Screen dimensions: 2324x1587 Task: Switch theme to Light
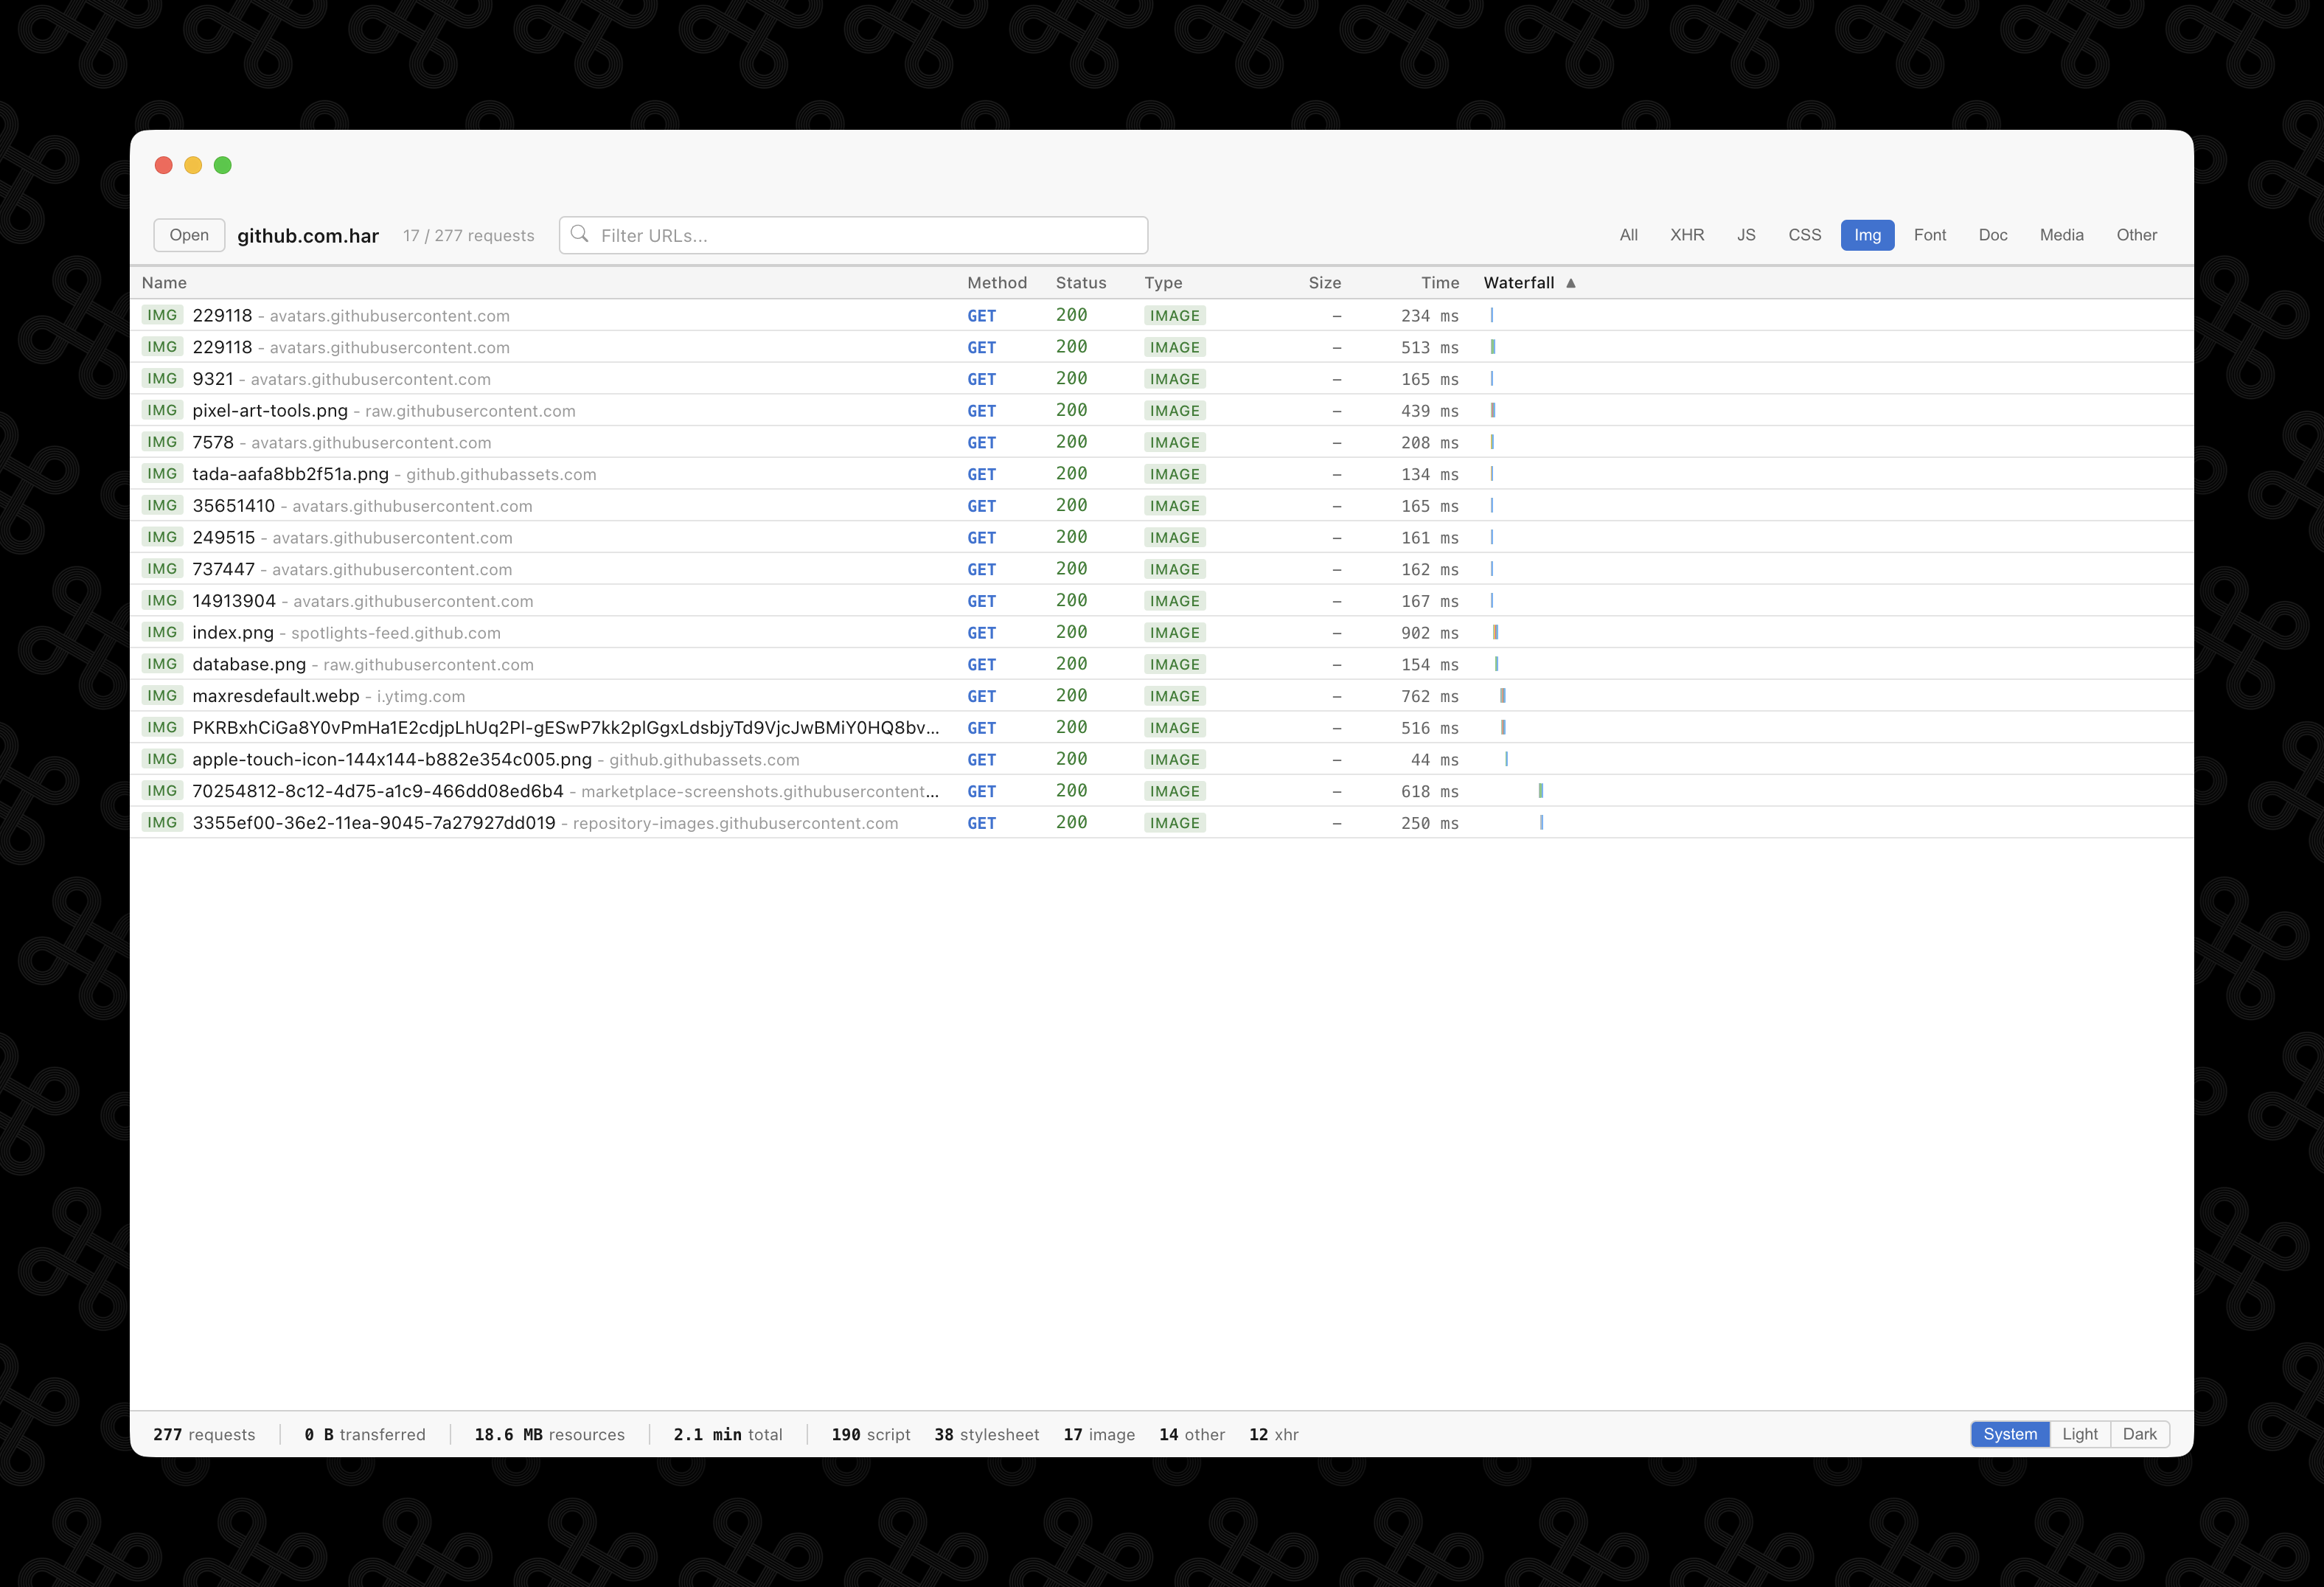coord(2080,1434)
